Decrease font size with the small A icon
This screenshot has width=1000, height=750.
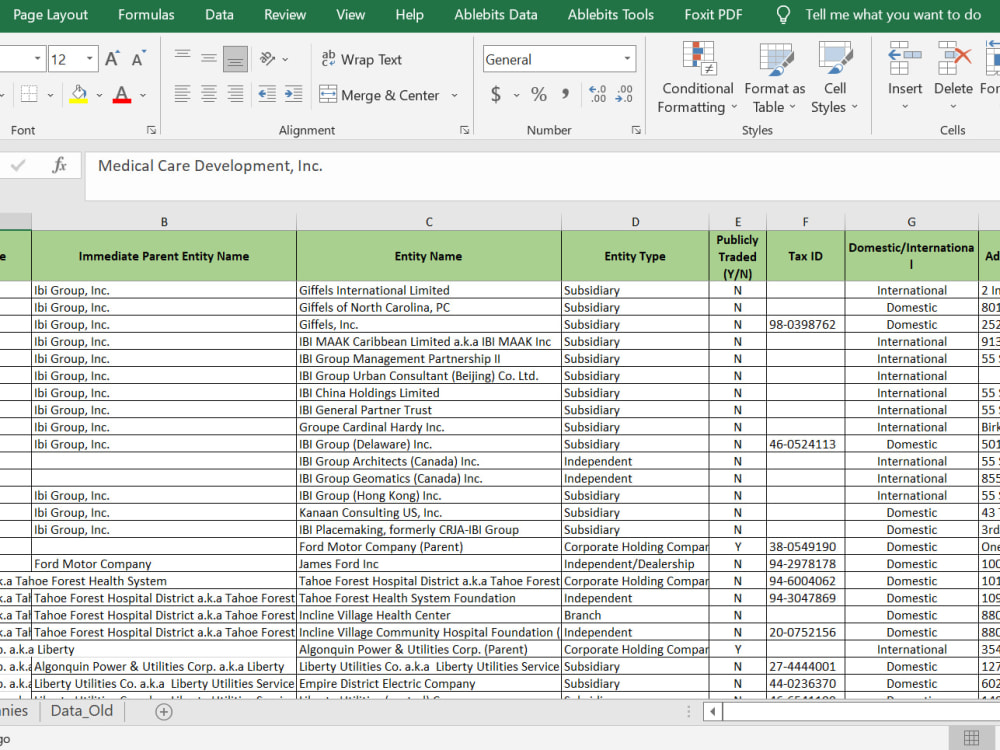click(138, 59)
